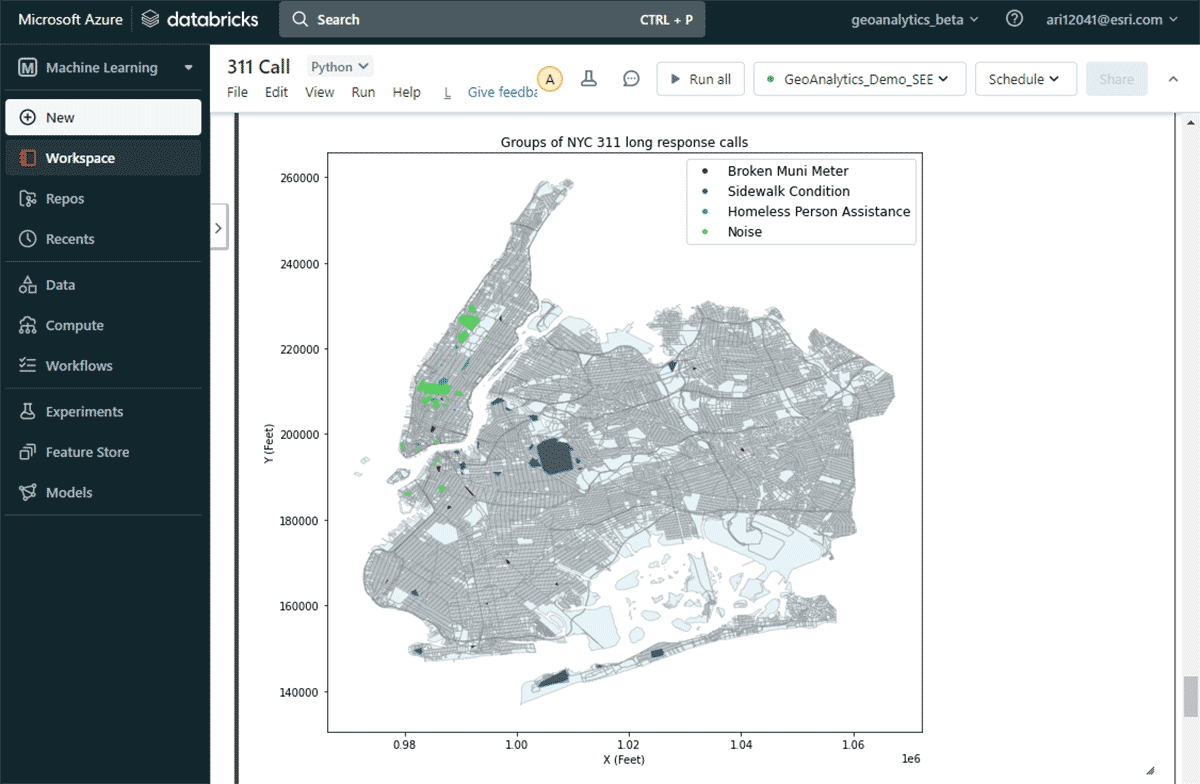Open the comments speech bubble icon

631,79
